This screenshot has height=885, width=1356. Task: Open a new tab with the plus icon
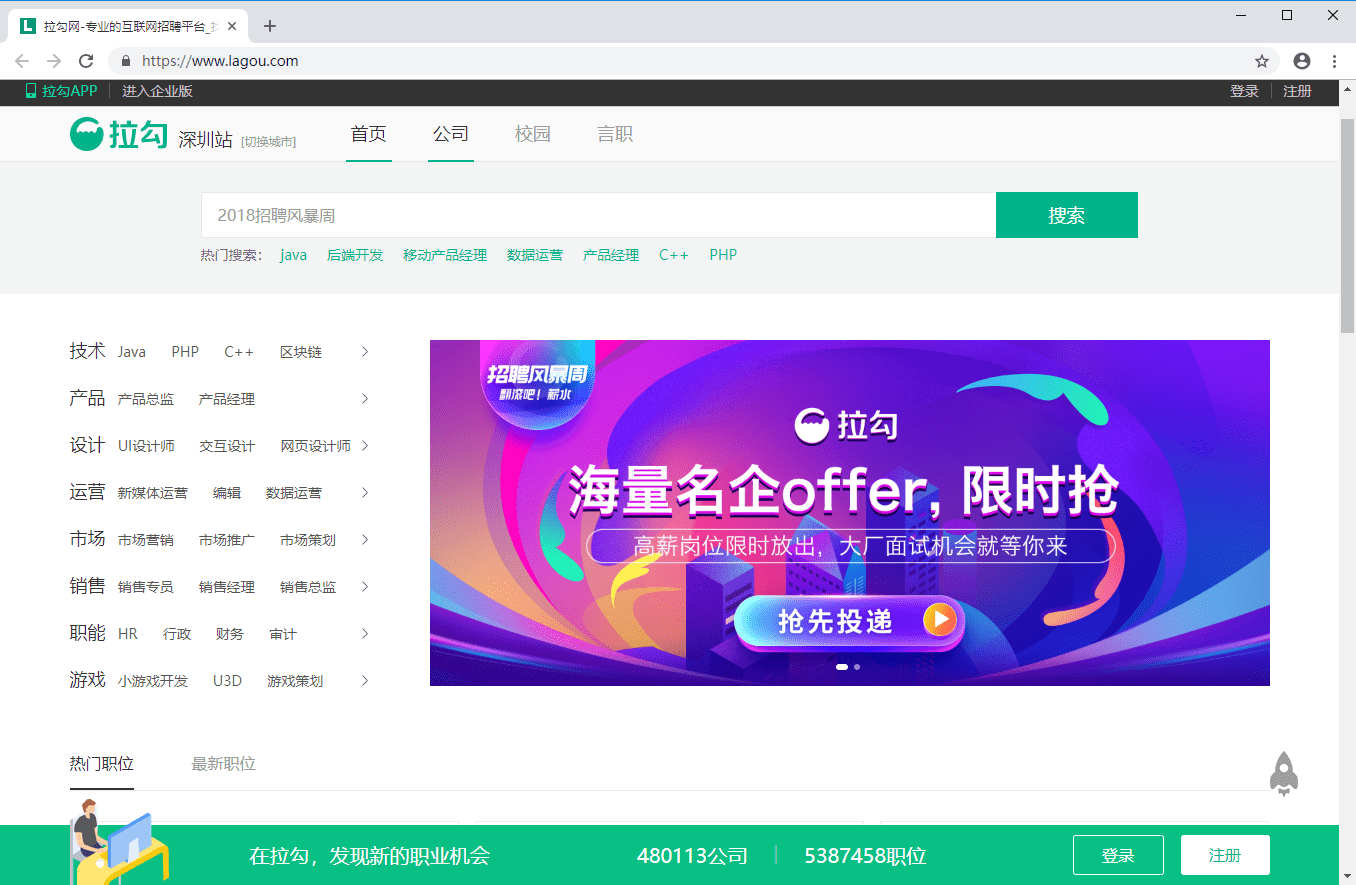point(269,26)
